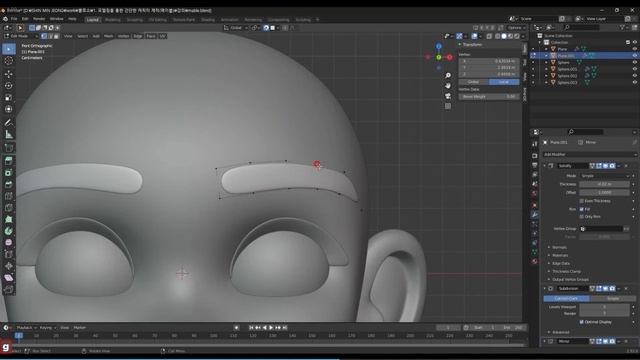
Task: Select the Cursor tool
Action: coord(9,61)
